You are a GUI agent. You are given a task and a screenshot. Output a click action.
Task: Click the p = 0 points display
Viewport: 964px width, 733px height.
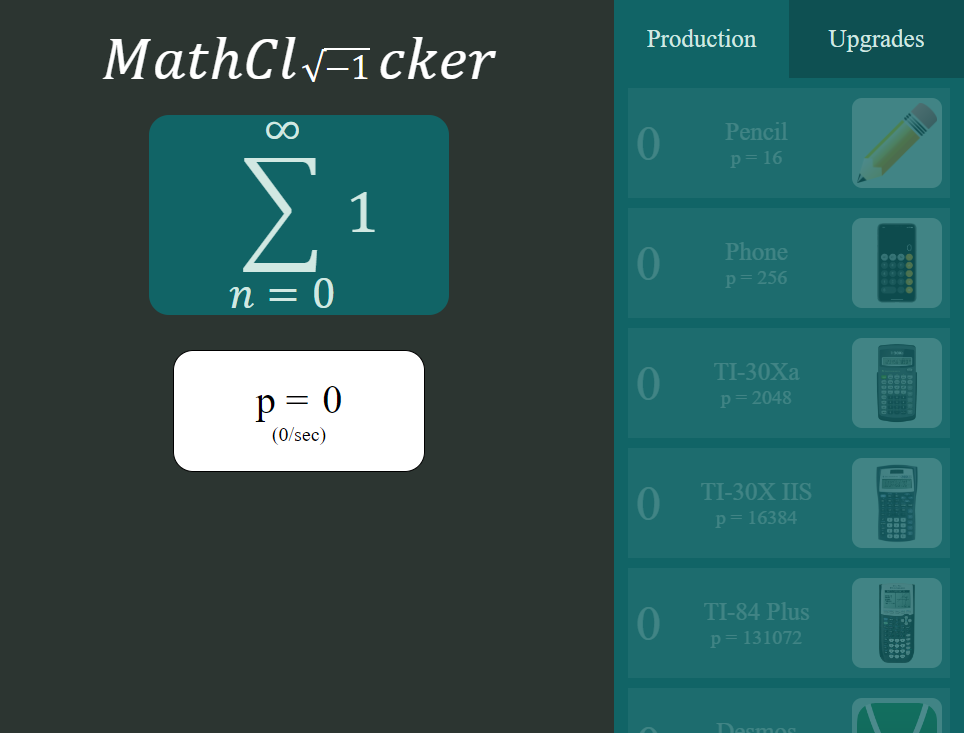coord(299,411)
